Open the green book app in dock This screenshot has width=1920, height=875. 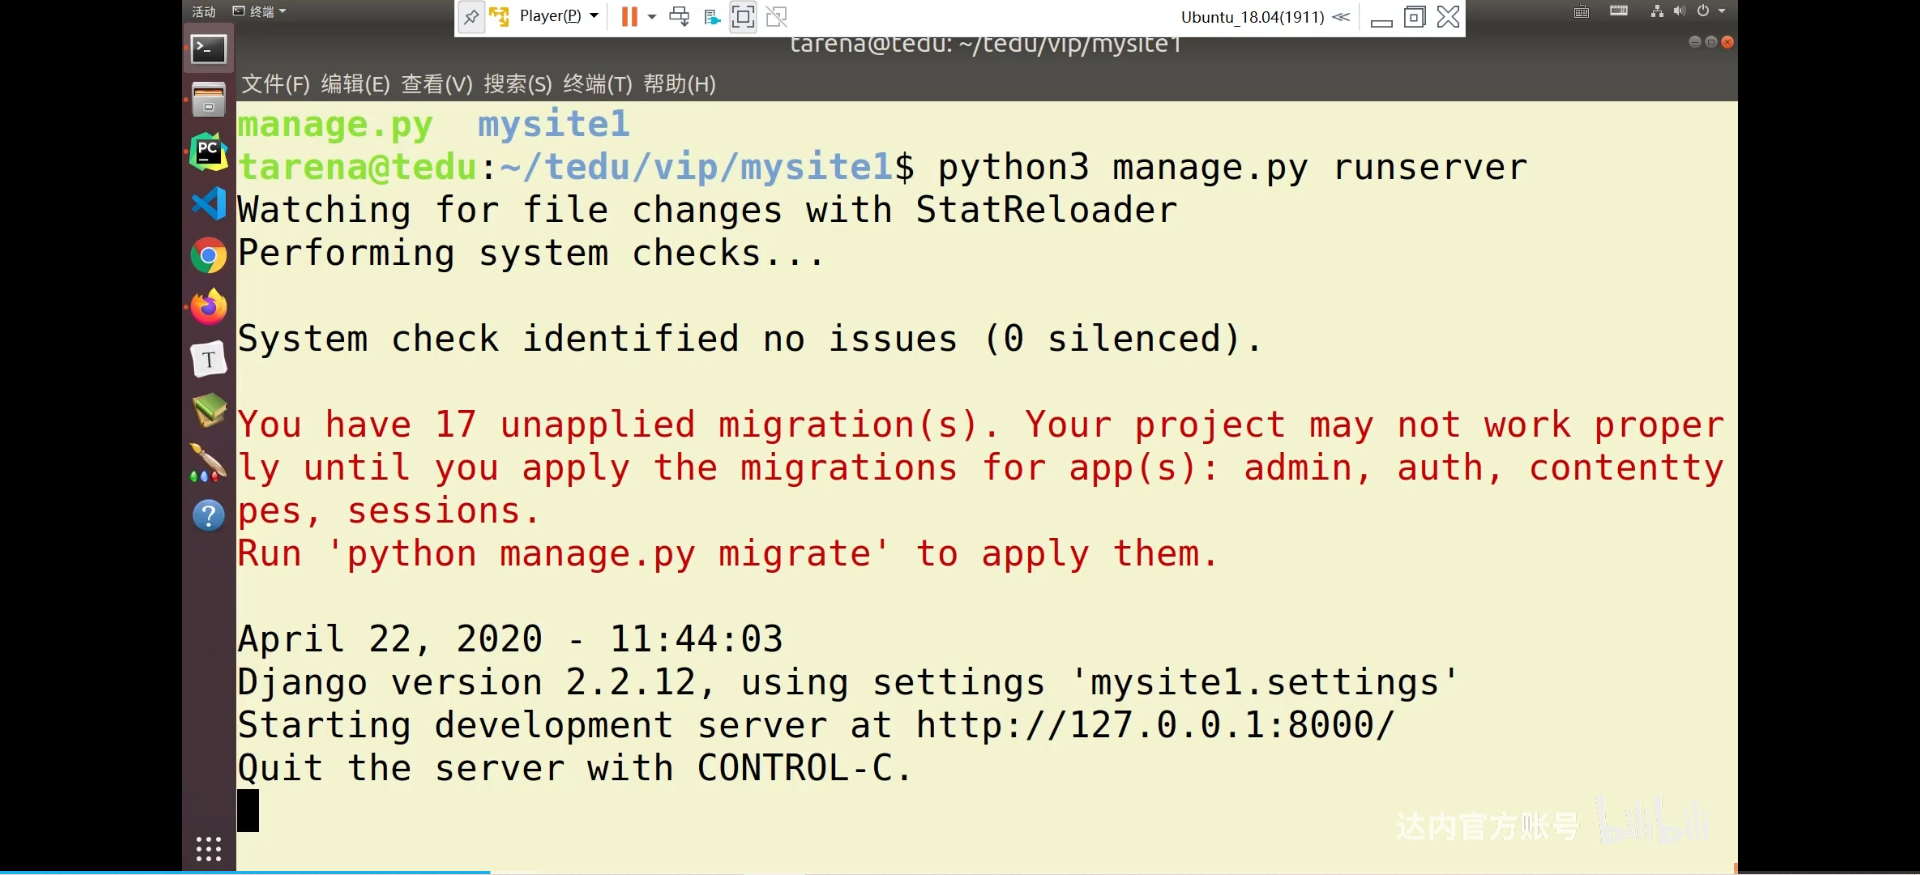coord(209,411)
